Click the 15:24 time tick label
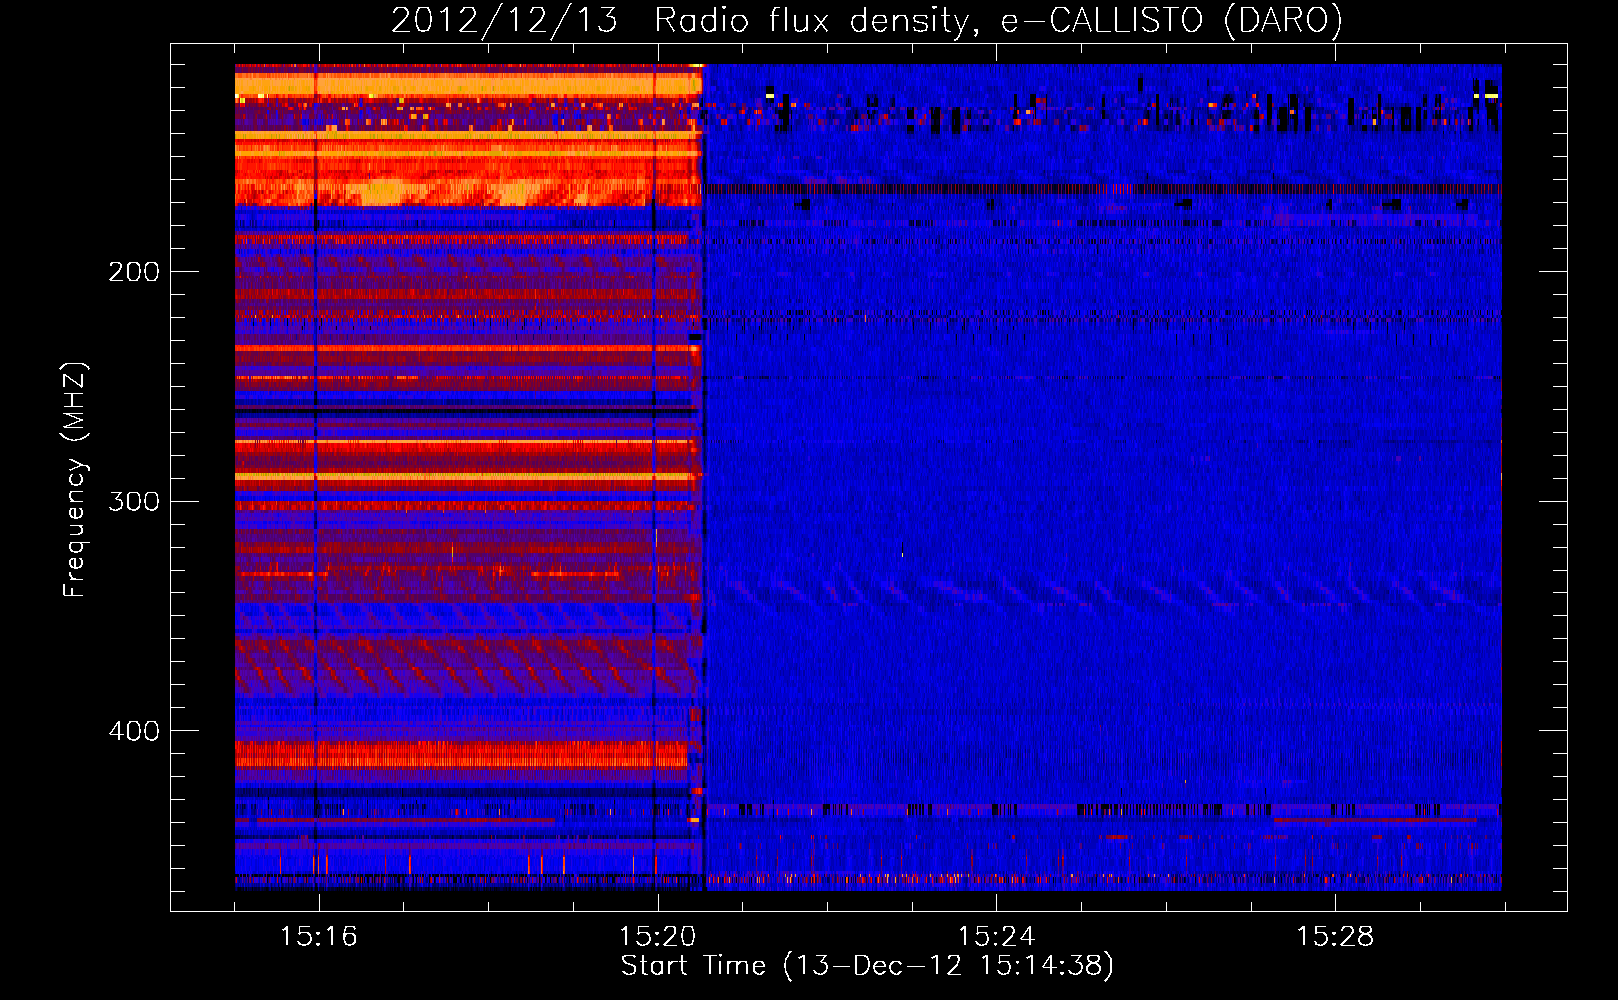This screenshot has width=1618, height=1000. click(x=997, y=937)
